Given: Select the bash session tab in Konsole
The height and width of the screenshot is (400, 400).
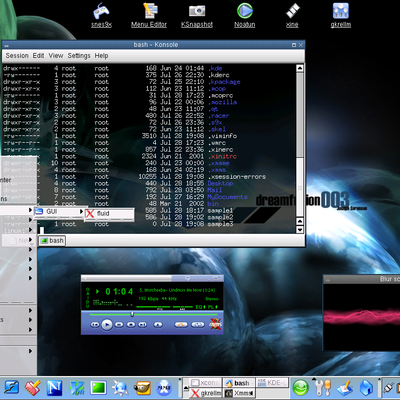Looking at the screenshot, I should coord(52,241).
